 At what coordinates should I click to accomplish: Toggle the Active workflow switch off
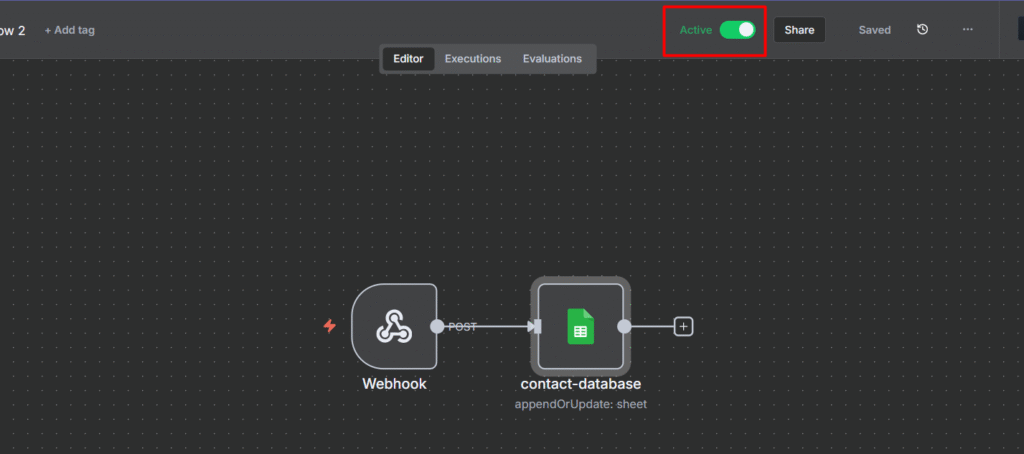point(737,30)
